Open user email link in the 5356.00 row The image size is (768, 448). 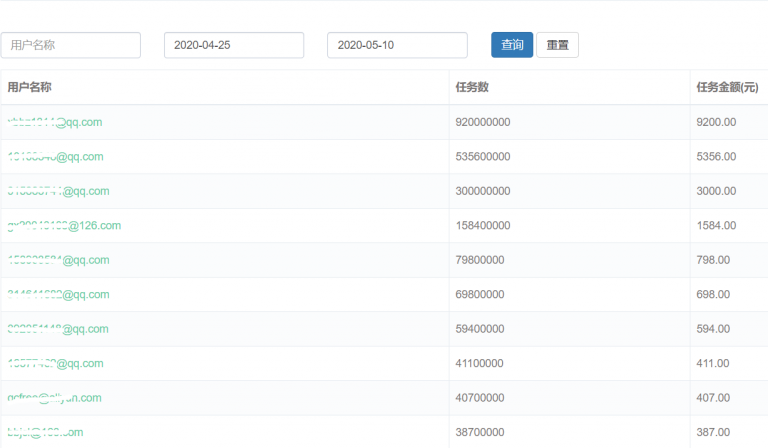tap(55, 157)
